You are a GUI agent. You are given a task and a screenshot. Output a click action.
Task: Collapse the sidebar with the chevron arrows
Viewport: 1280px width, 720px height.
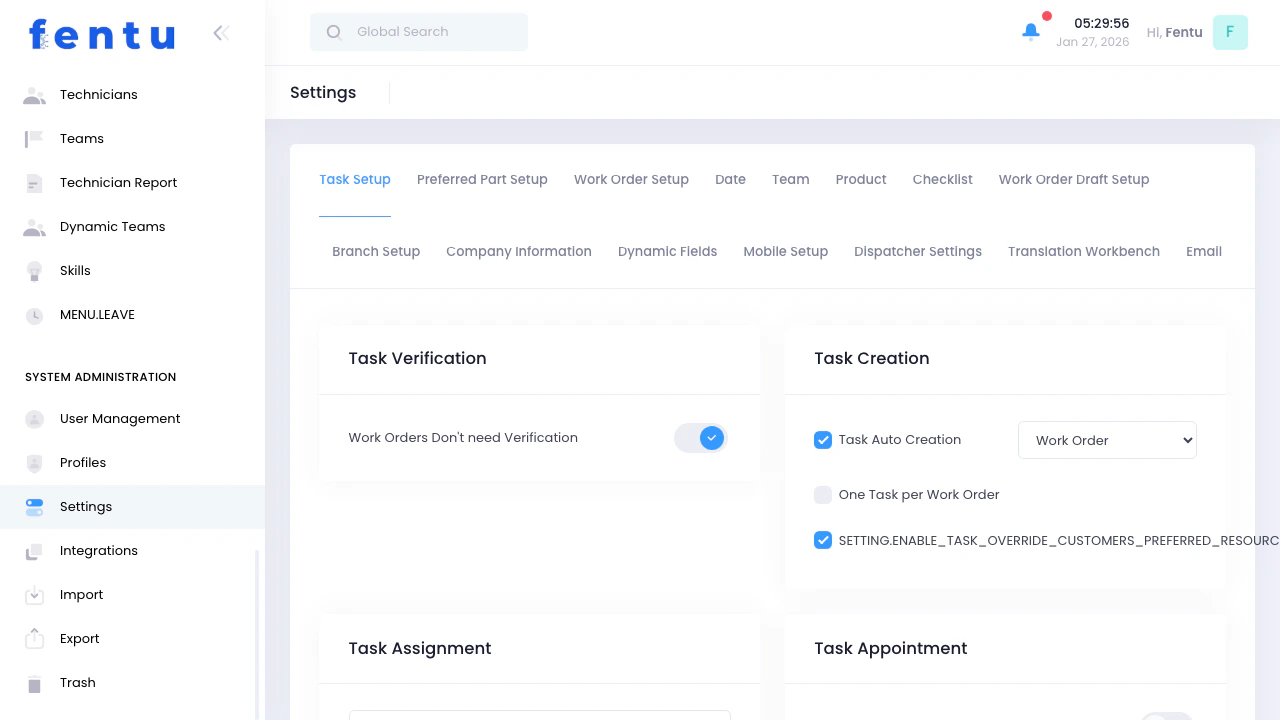(220, 32)
